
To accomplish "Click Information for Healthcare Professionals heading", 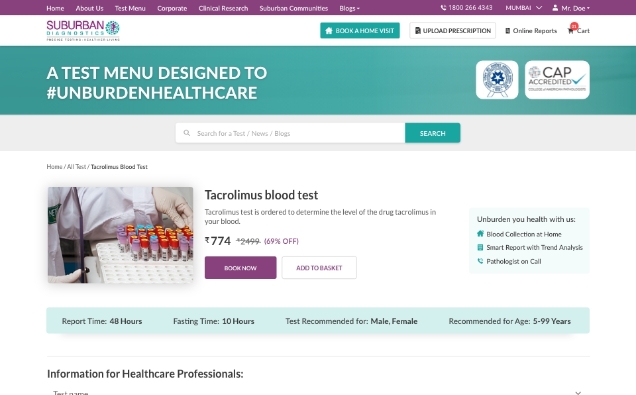I will (145, 374).
